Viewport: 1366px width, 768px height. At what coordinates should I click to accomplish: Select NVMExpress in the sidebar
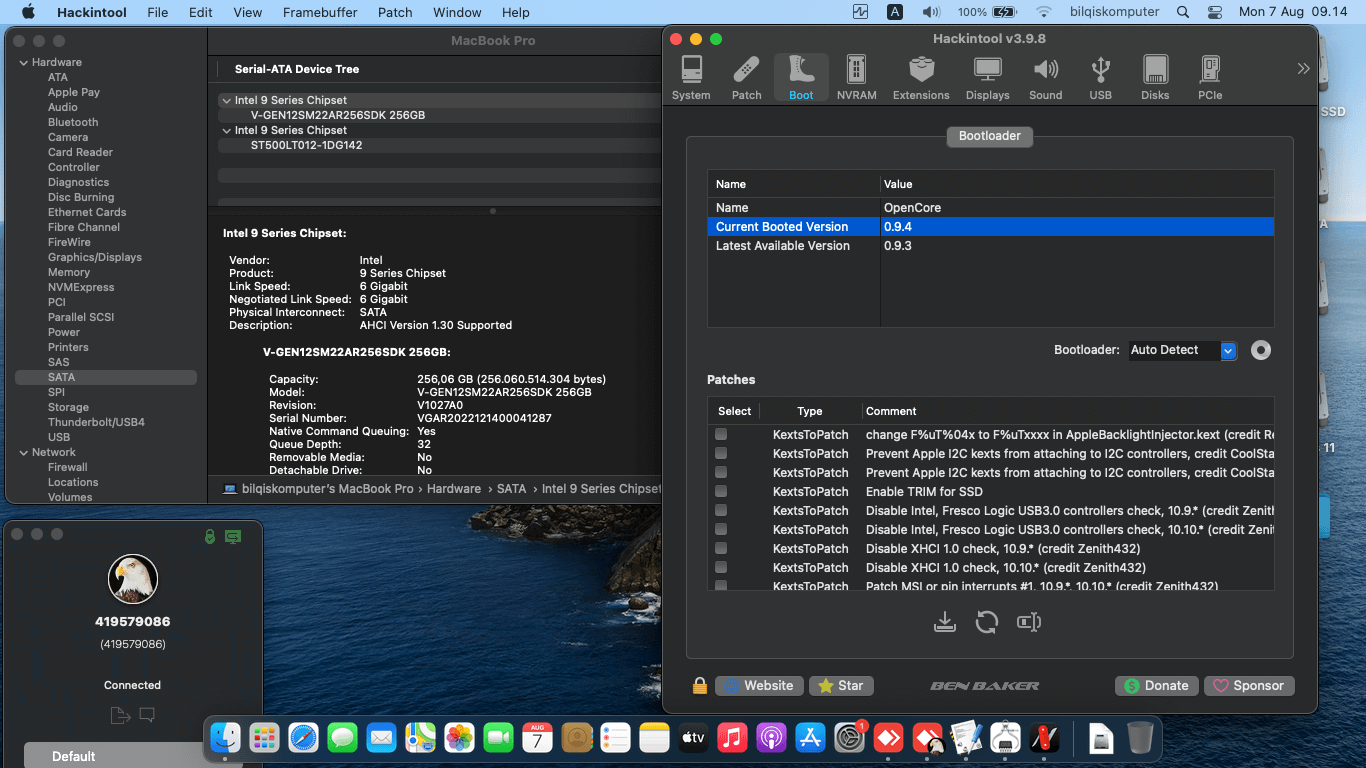(81, 288)
